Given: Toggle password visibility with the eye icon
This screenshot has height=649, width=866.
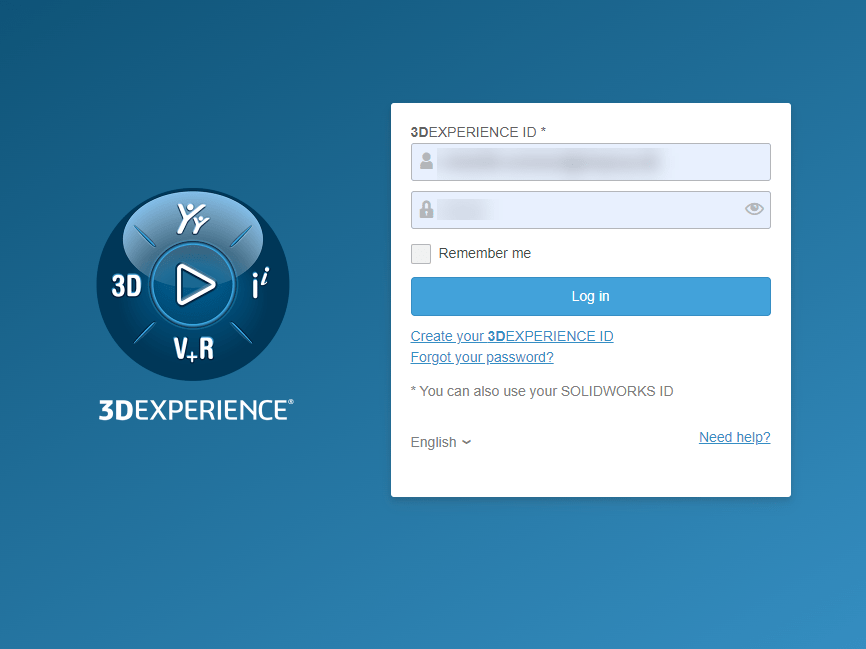Looking at the screenshot, I should [x=754, y=209].
